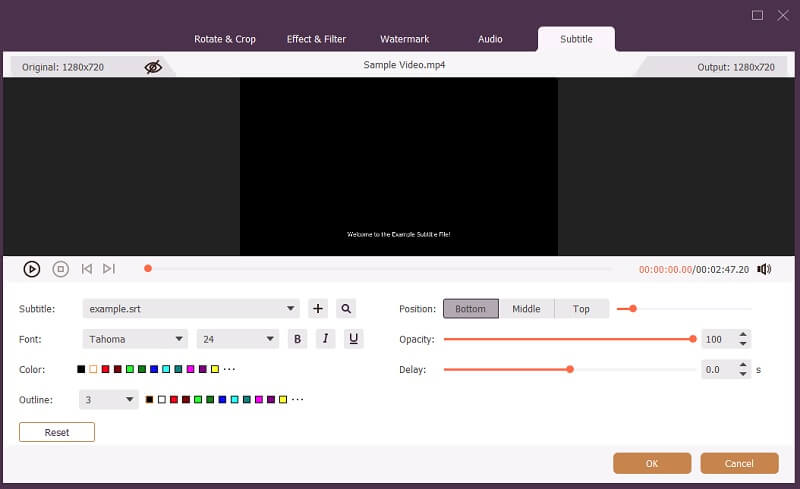
Task: Toggle bold subtitle text
Action: 297,339
